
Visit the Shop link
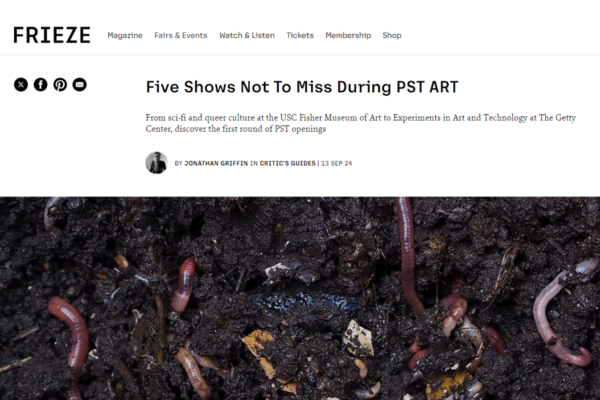392,35
